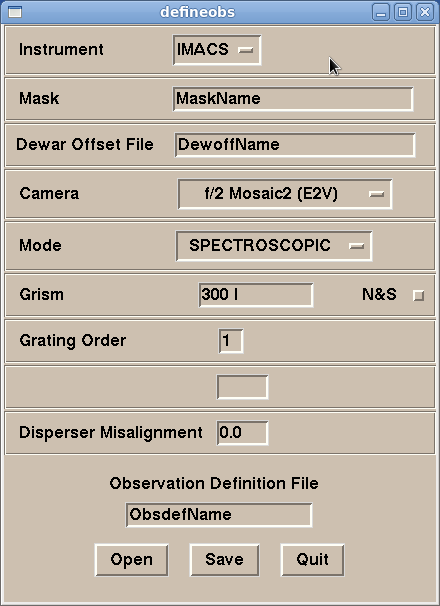Click the Mask label text
The height and width of the screenshot is (606, 440).
point(39,99)
